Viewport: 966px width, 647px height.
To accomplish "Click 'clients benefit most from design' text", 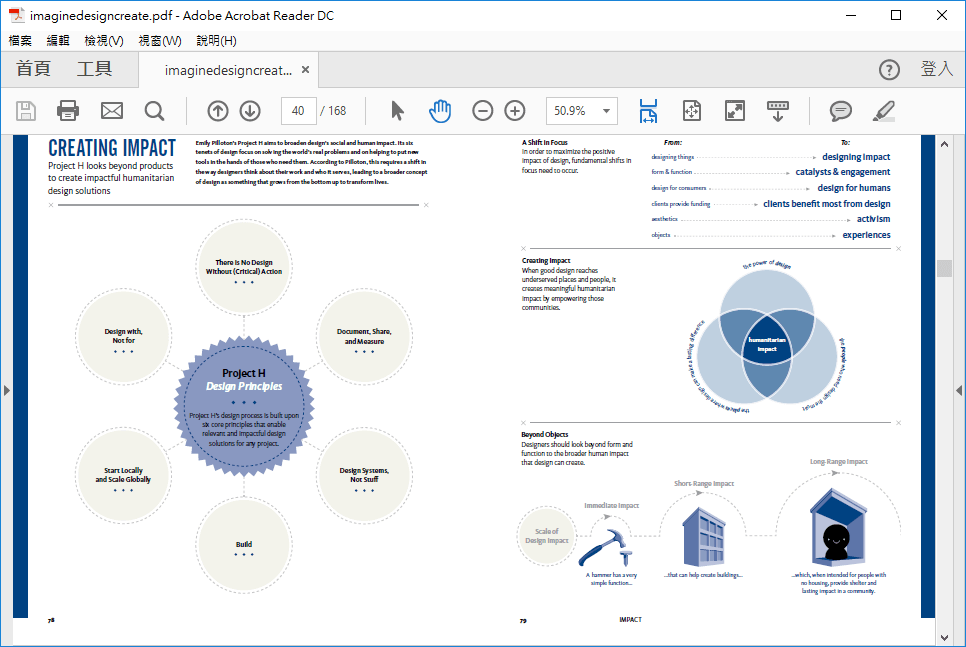I will tap(826, 204).
